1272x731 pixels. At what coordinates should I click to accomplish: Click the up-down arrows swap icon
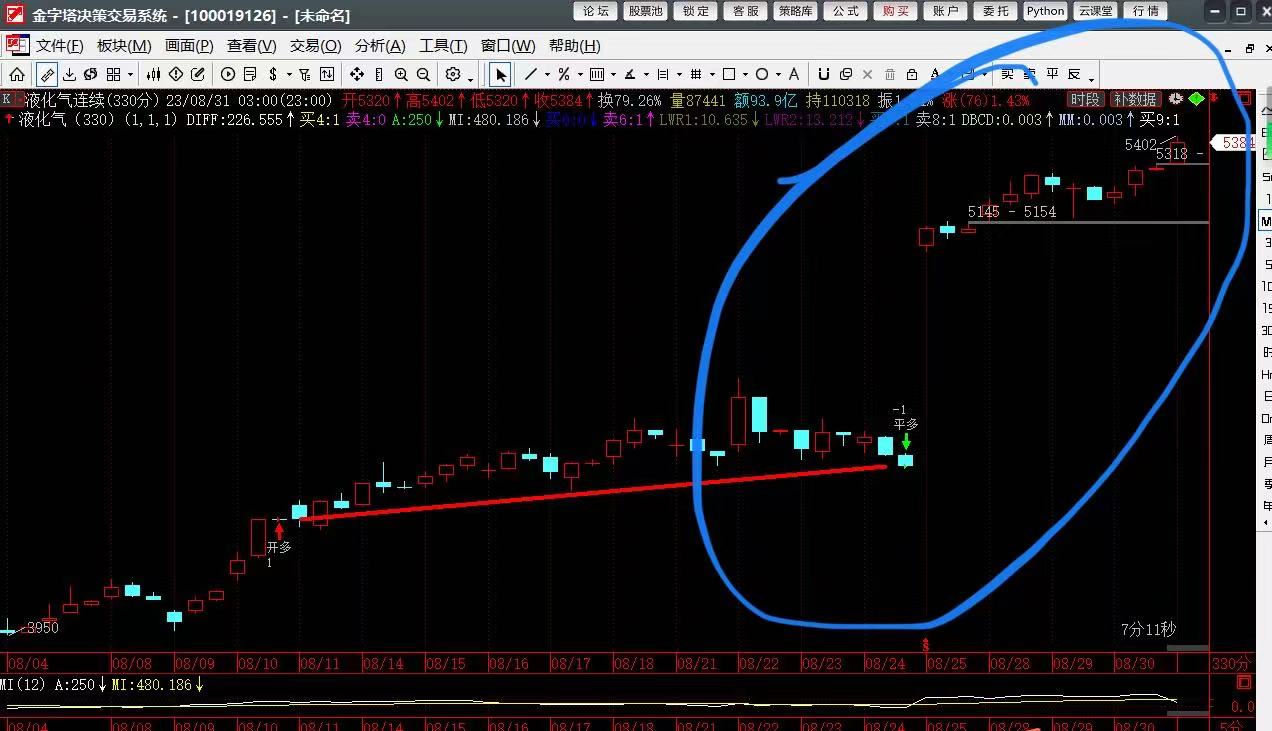click(326, 74)
